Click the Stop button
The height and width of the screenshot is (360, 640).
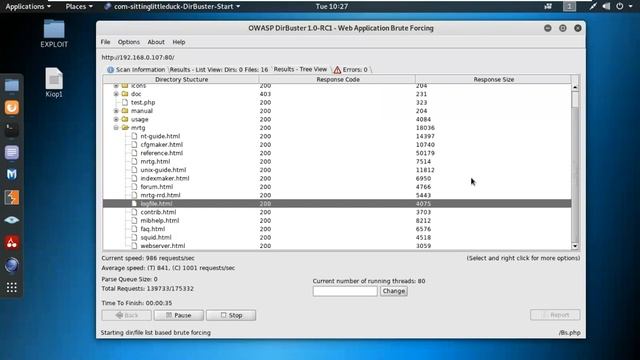231,315
